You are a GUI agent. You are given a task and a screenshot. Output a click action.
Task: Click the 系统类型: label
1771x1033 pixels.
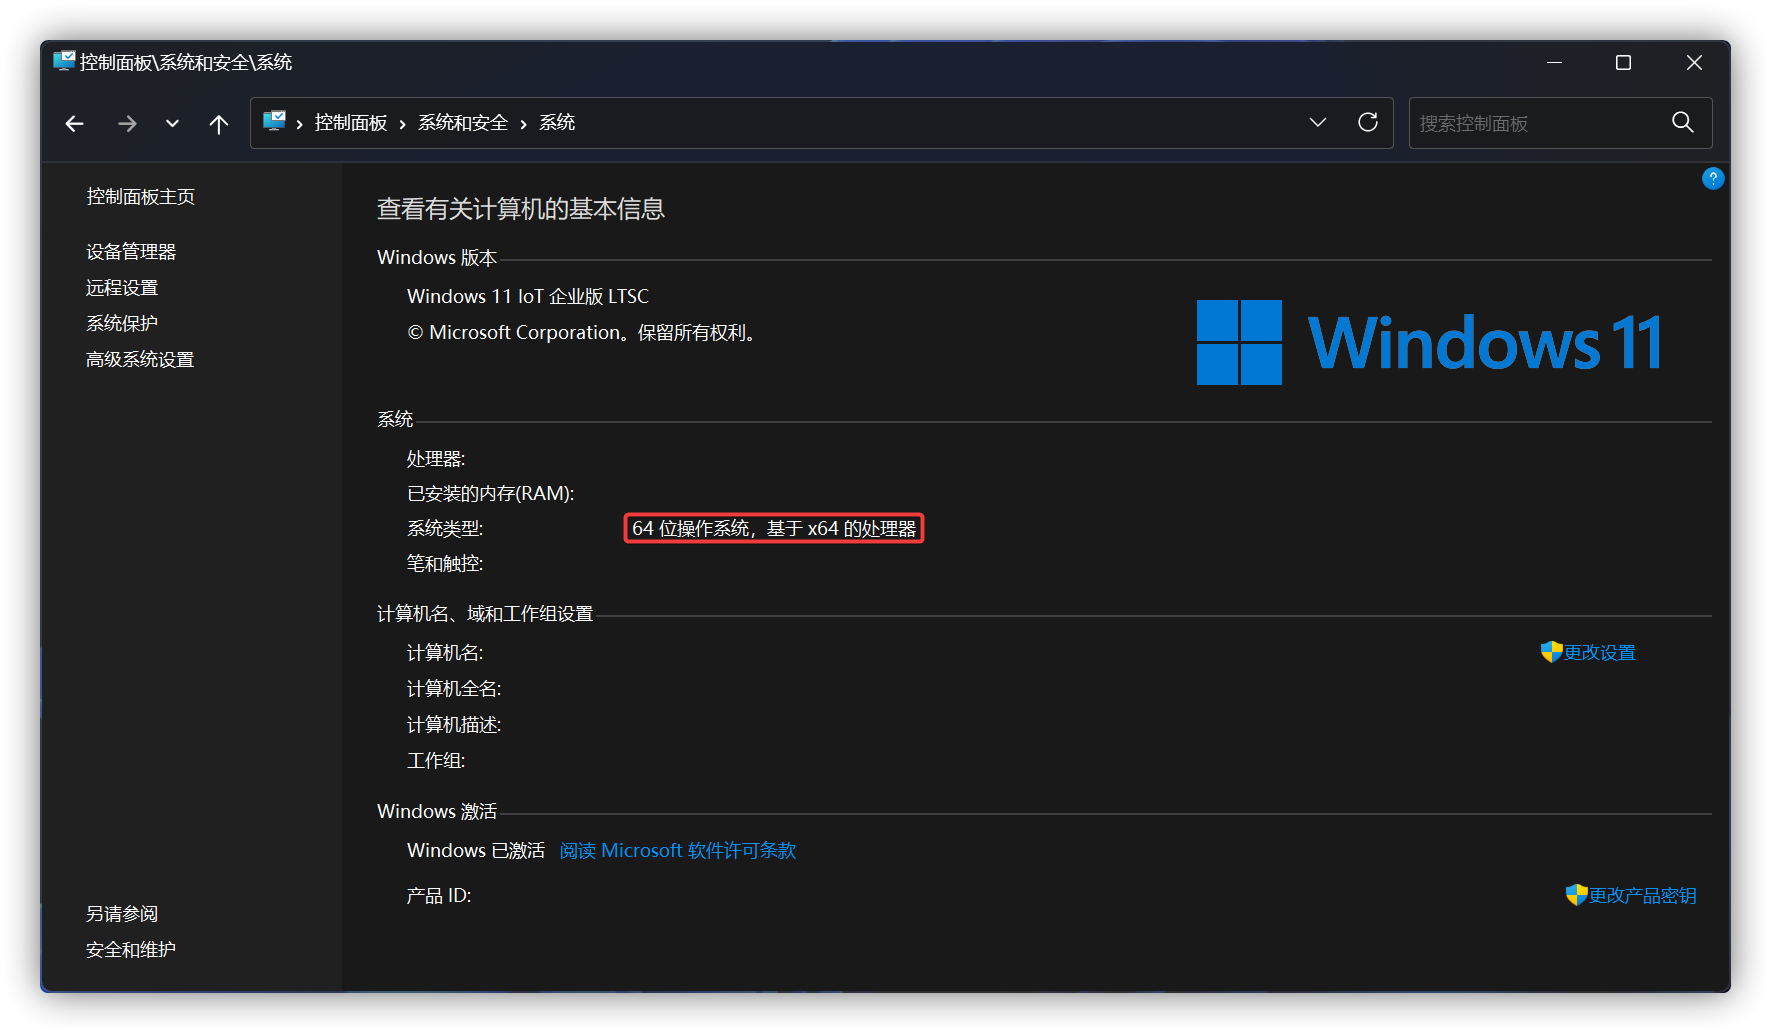click(x=445, y=529)
